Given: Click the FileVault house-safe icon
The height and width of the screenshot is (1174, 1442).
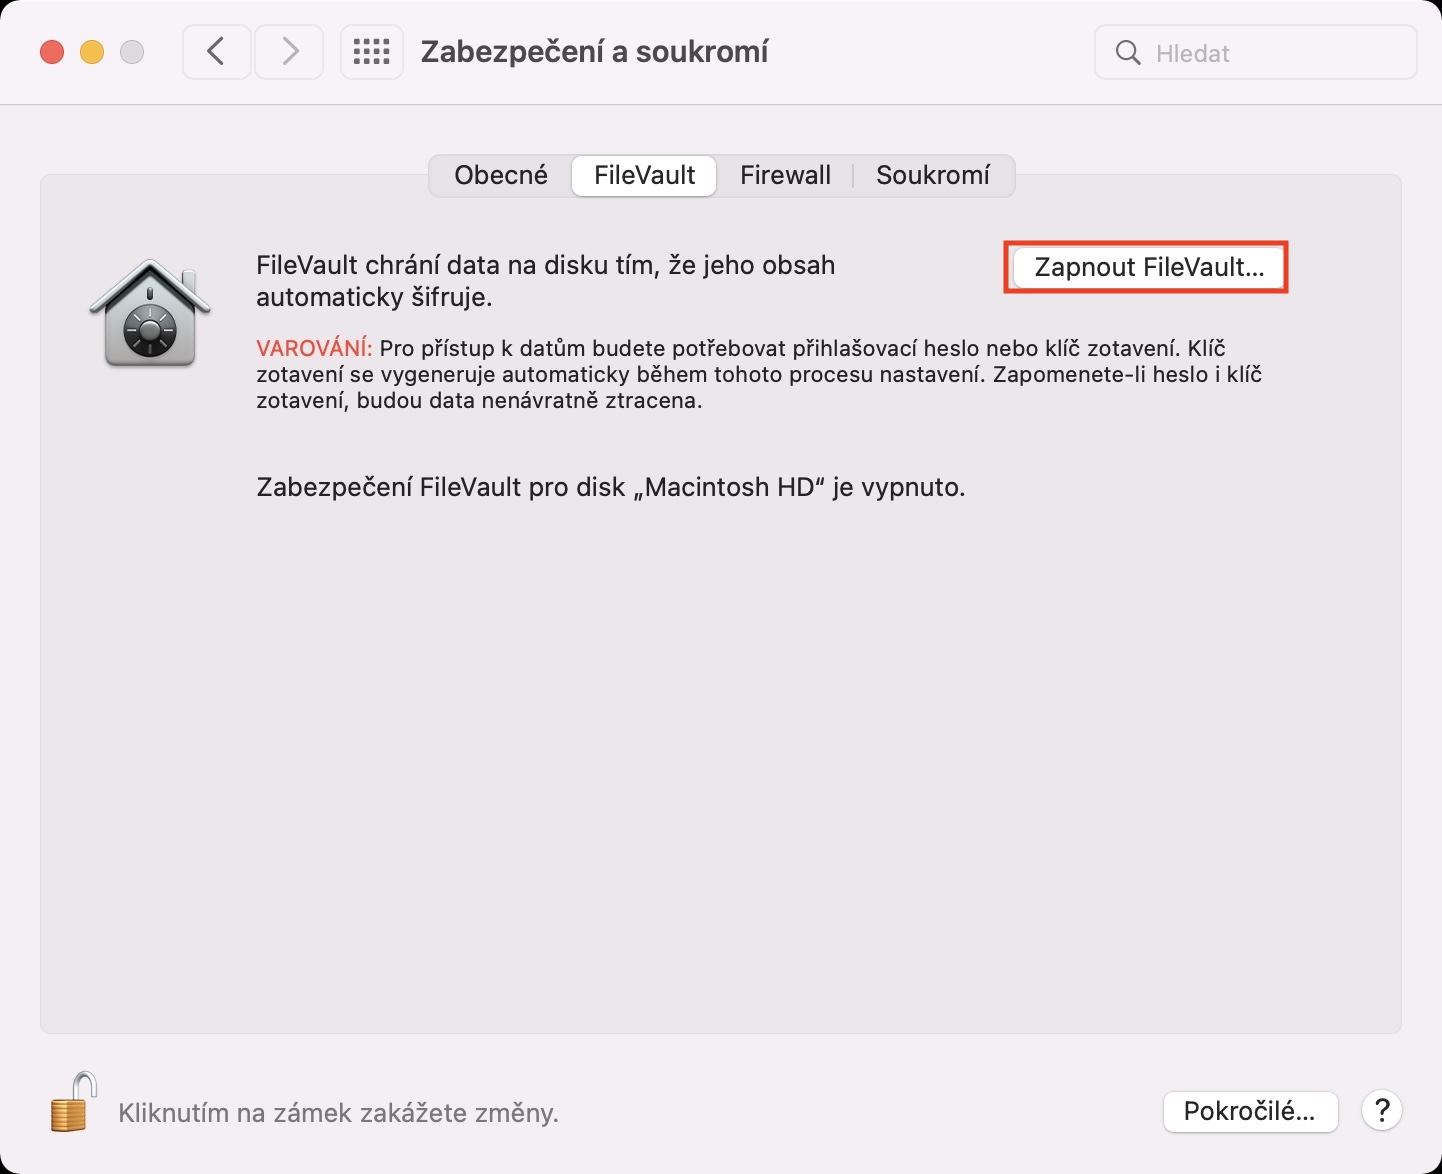Looking at the screenshot, I should coord(150,313).
